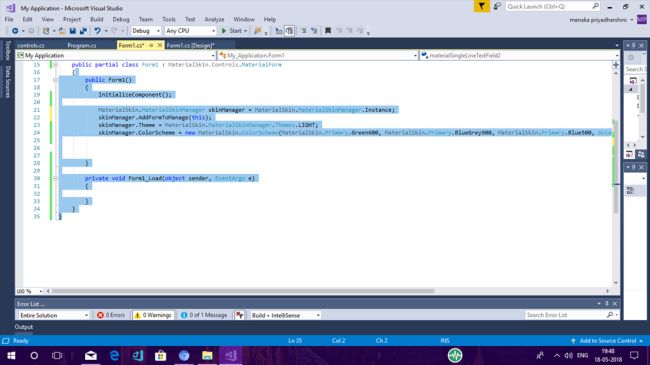Image resolution: width=650 pixels, height=365 pixels.
Task: Click the New Project toolbar icon
Action: [46, 31]
